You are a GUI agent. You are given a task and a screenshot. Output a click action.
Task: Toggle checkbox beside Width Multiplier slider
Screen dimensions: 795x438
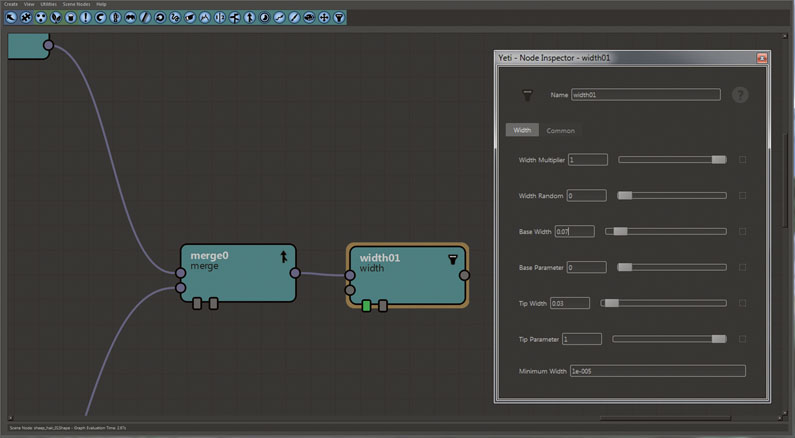(742, 160)
